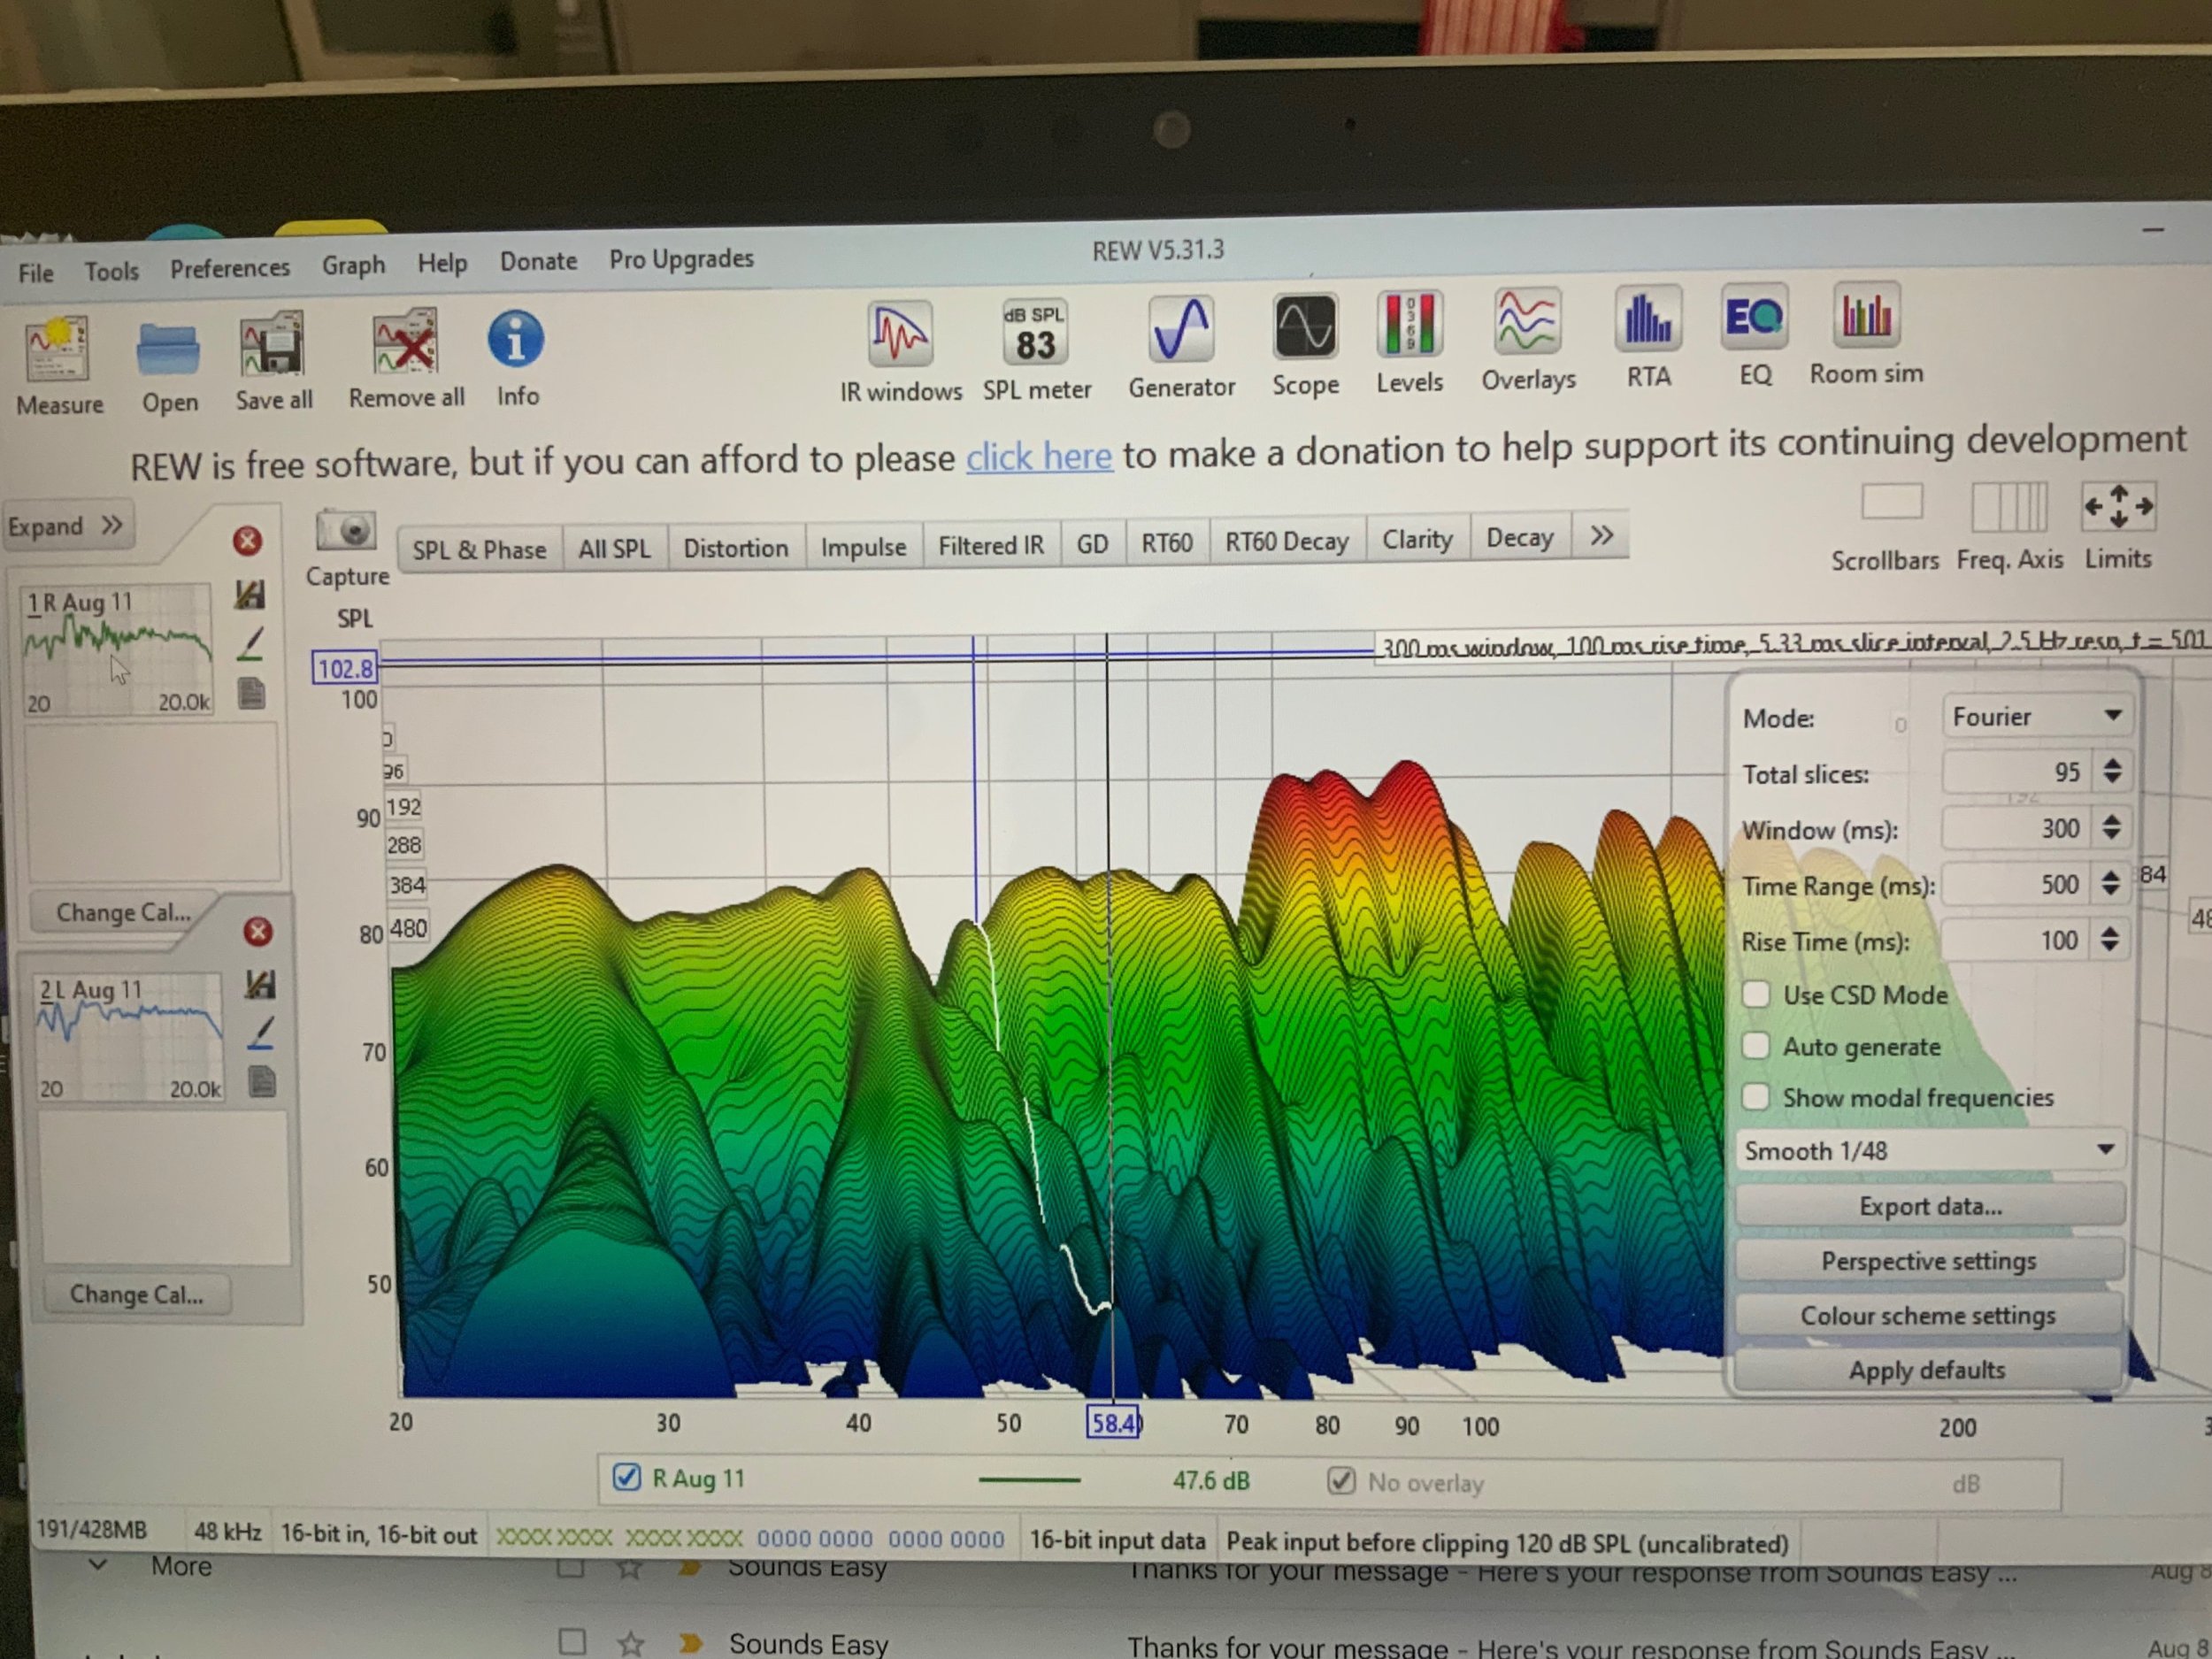2212x1659 pixels.
Task: Expand the measurements panel
Action: pyautogui.click(x=65, y=526)
